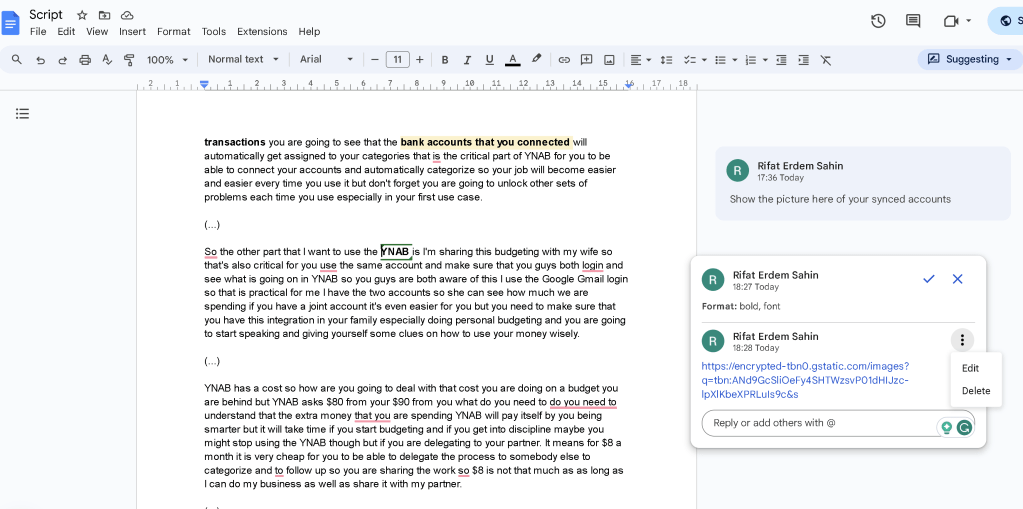Run spelling and grammar check
This screenshot has width=1023, height=509.
107,60
